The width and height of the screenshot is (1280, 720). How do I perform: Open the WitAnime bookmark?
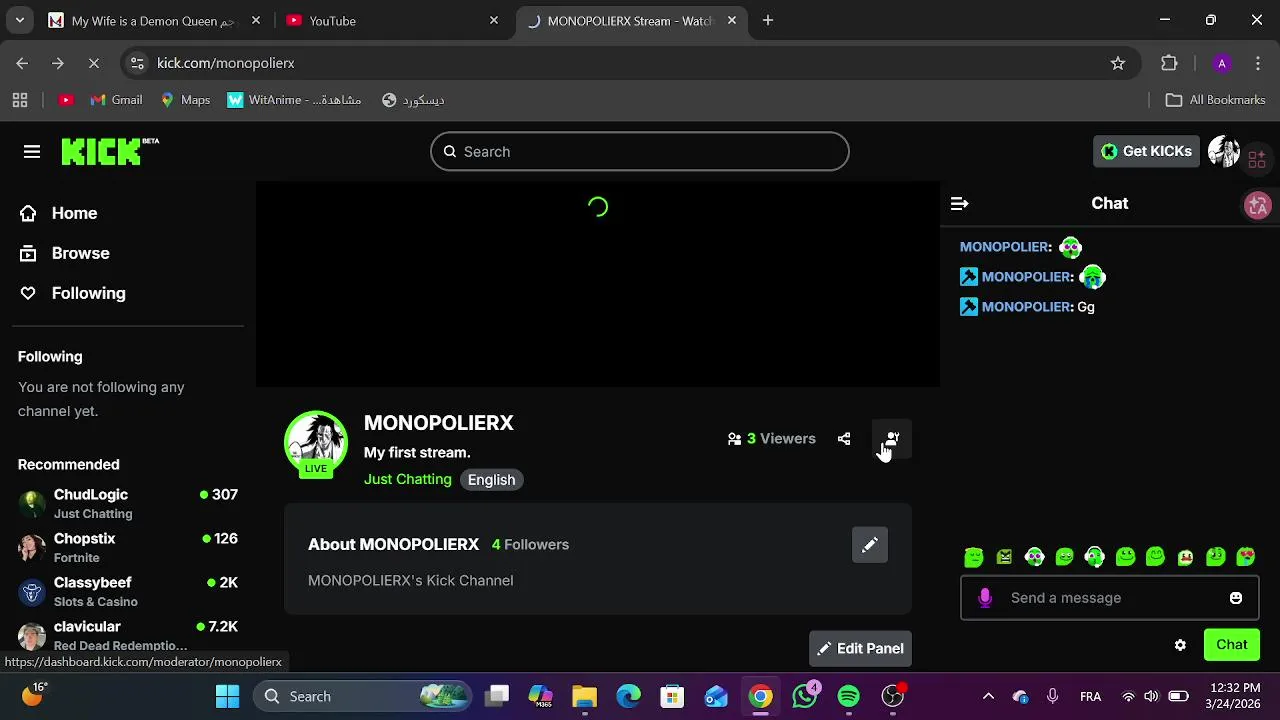295,100
